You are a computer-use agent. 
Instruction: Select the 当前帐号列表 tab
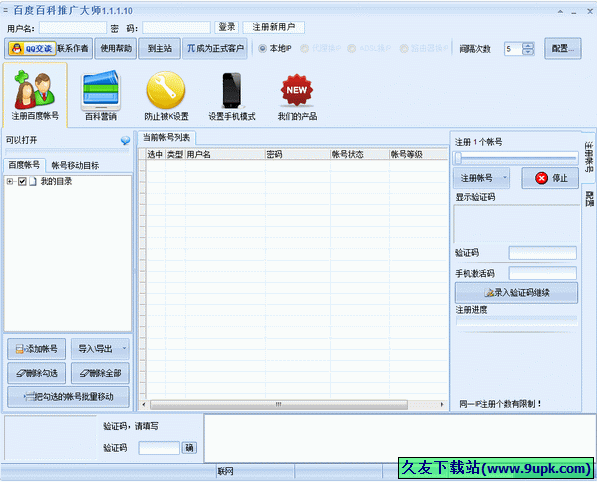166,137
